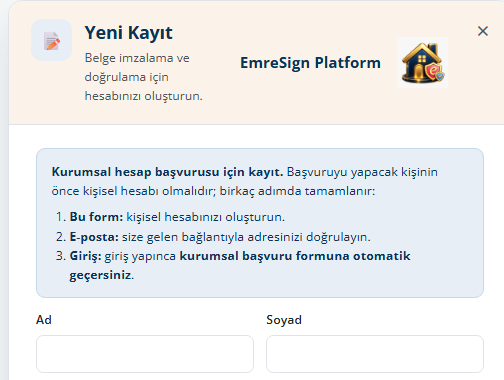This screenshot has width=504, height=380.
Task: Focus the Ad input field
Action: [145, 354]
